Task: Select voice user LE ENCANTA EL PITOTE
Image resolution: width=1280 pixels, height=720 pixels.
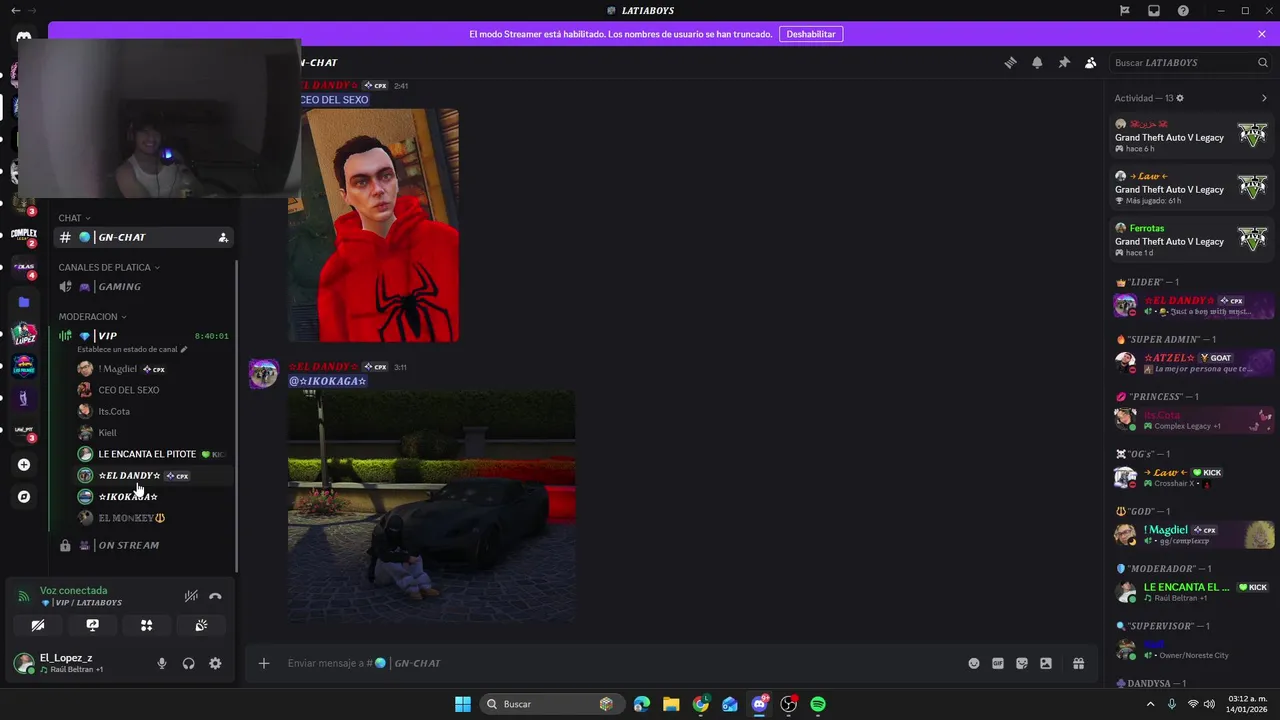Action: click(155, 454)
